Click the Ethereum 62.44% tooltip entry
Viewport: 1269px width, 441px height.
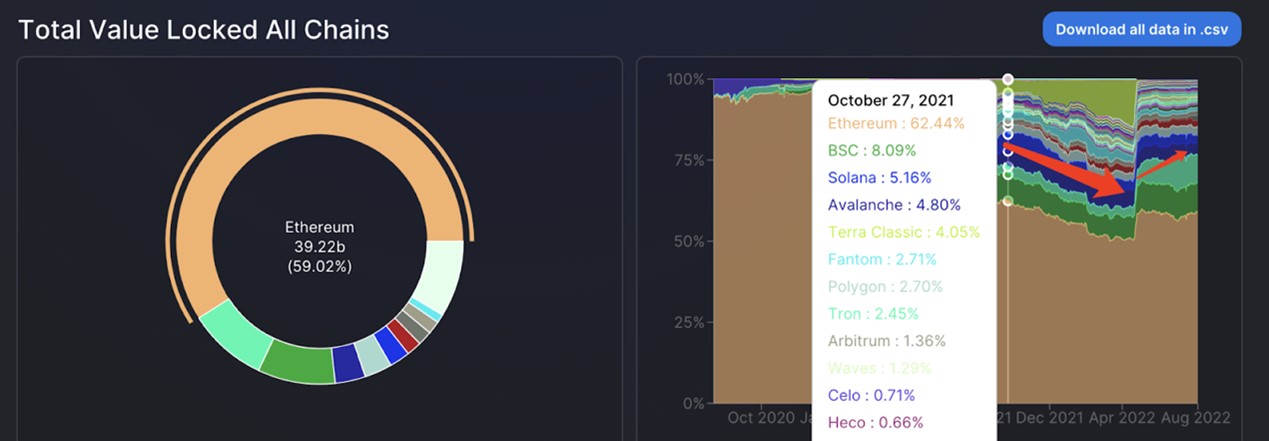click(x=896, y=123)
